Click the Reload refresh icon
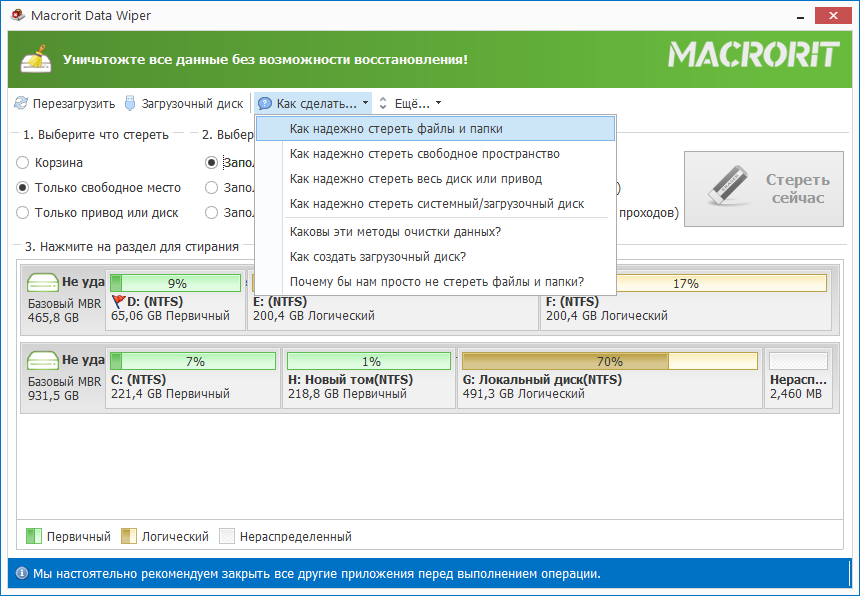 pos(22,103)
